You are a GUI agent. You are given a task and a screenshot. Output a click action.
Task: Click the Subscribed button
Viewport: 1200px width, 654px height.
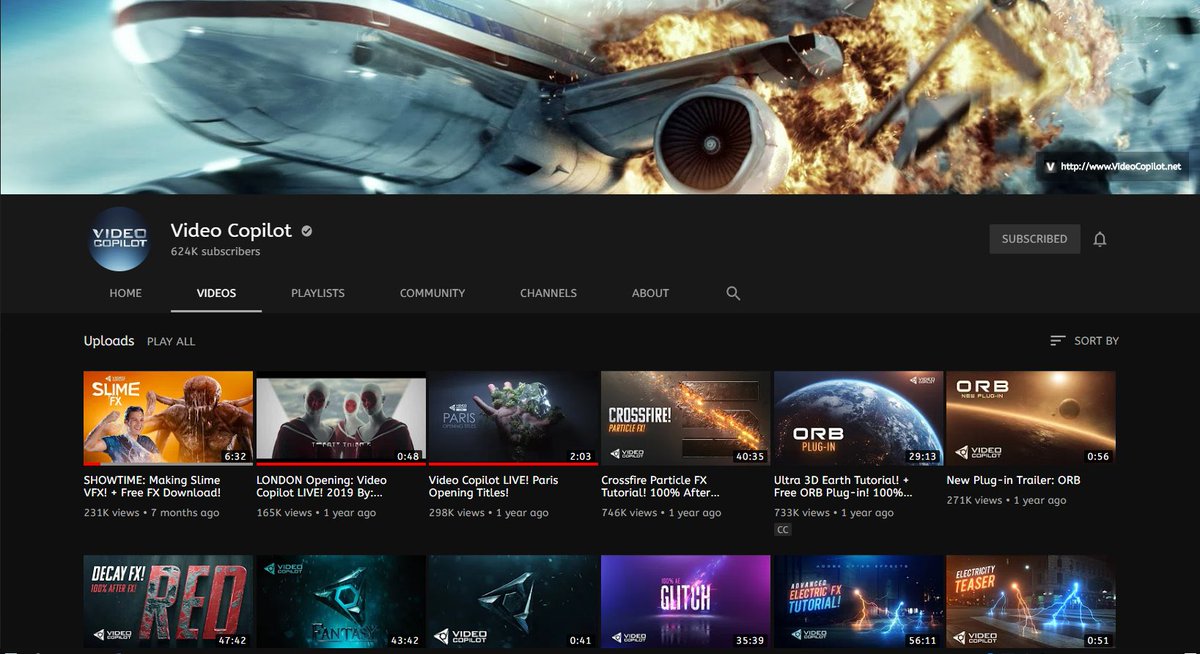1035,239
